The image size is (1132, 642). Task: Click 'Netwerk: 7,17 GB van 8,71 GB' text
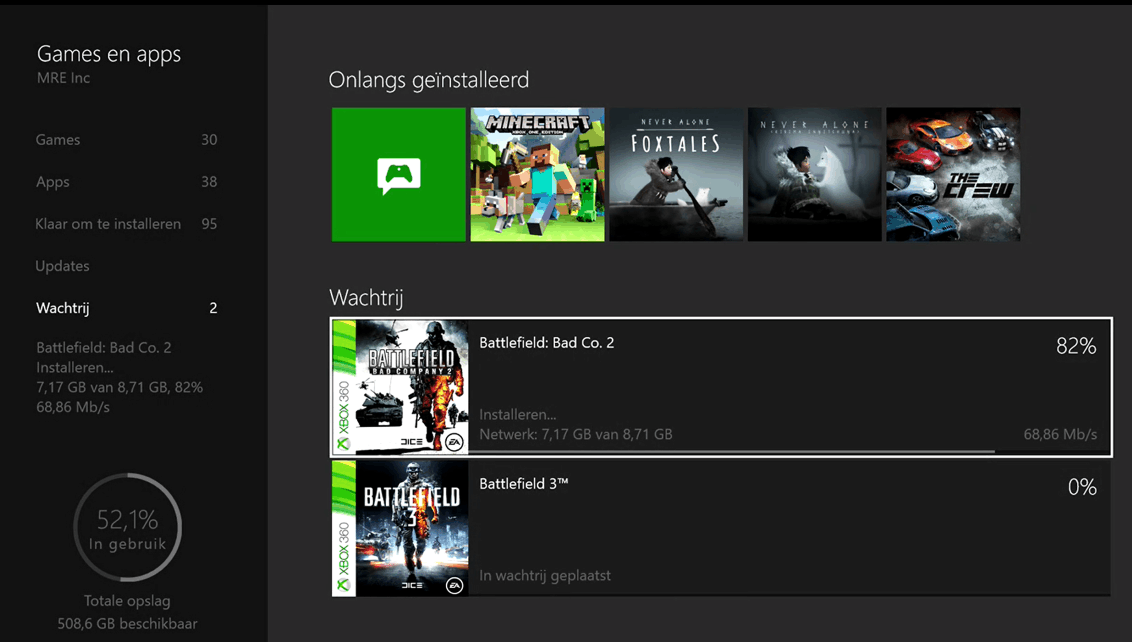[x=575, y=434]
